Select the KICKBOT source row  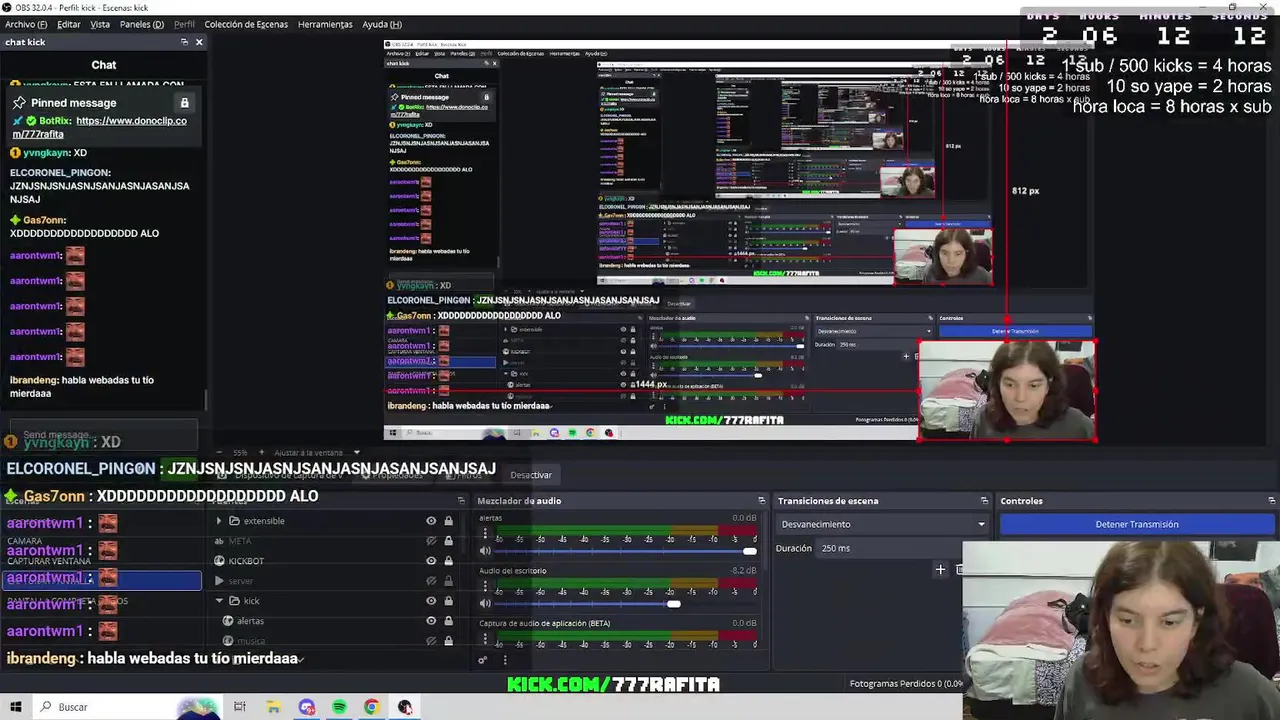point(334,561)
